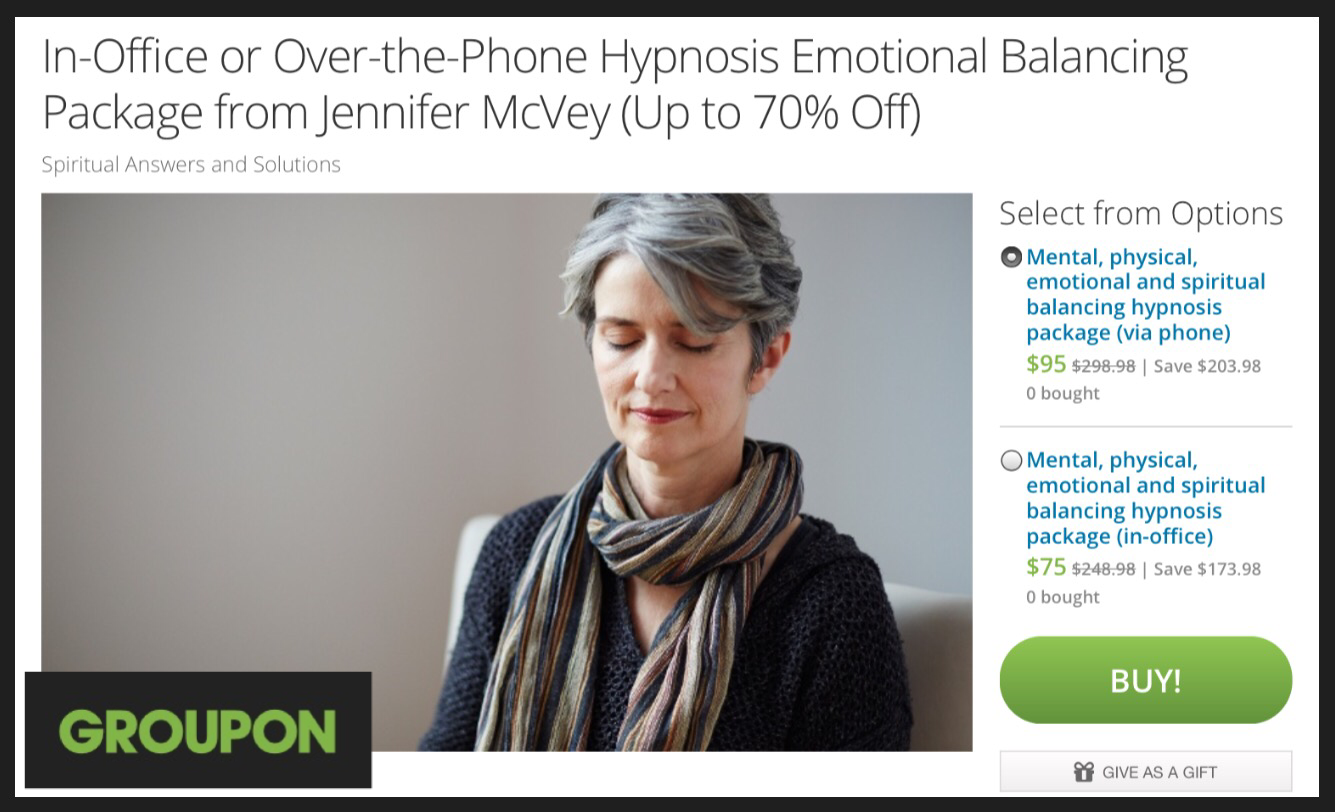Viewport: 1335px width, 812px height.
Task: Click the GROUPON logo
Action: tap(198, 730)
